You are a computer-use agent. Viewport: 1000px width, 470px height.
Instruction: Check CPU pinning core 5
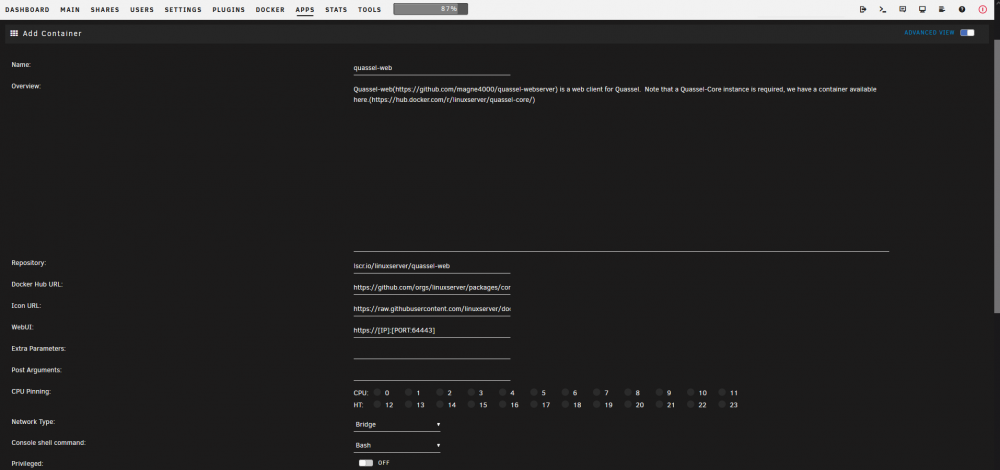(534, 393)
